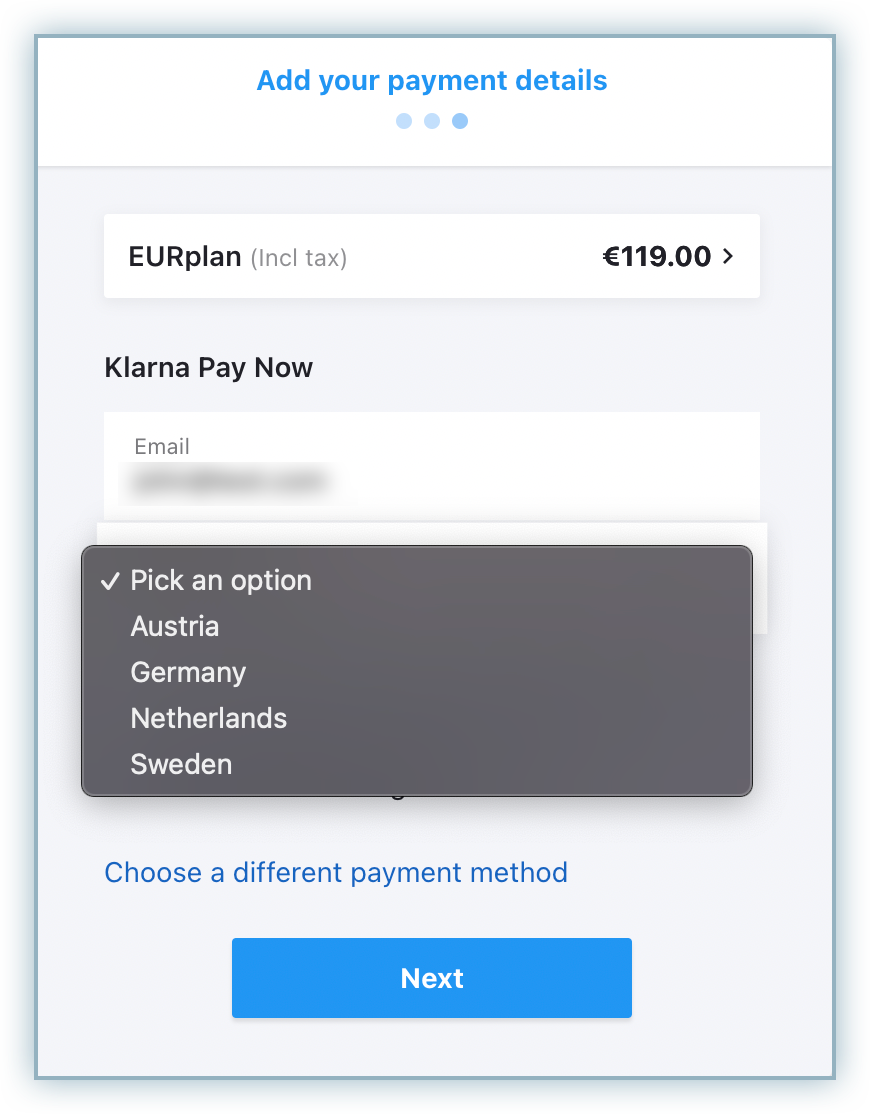
Task: Click the first step progress dot
Action: 404,121
